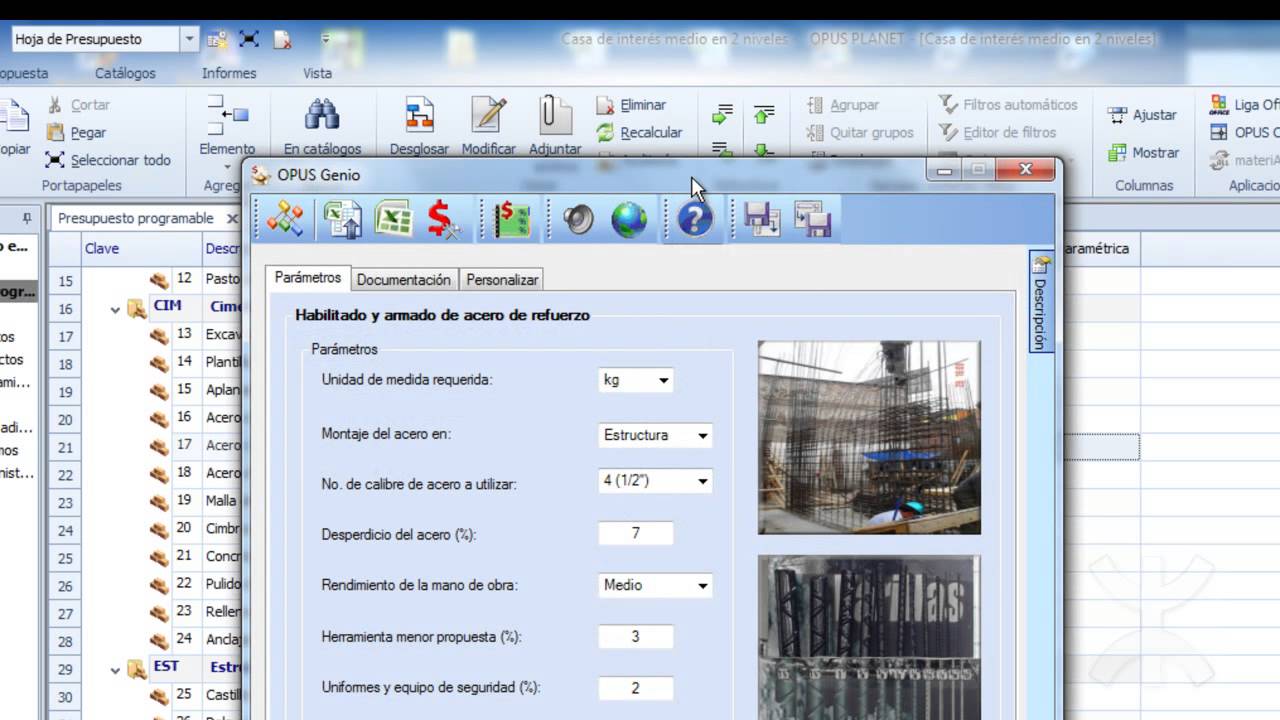Click the OPUS Genio help question-mark icon
Image resolution: width=1280 pixels, height=720 pixels.
(x=694, y=218)
